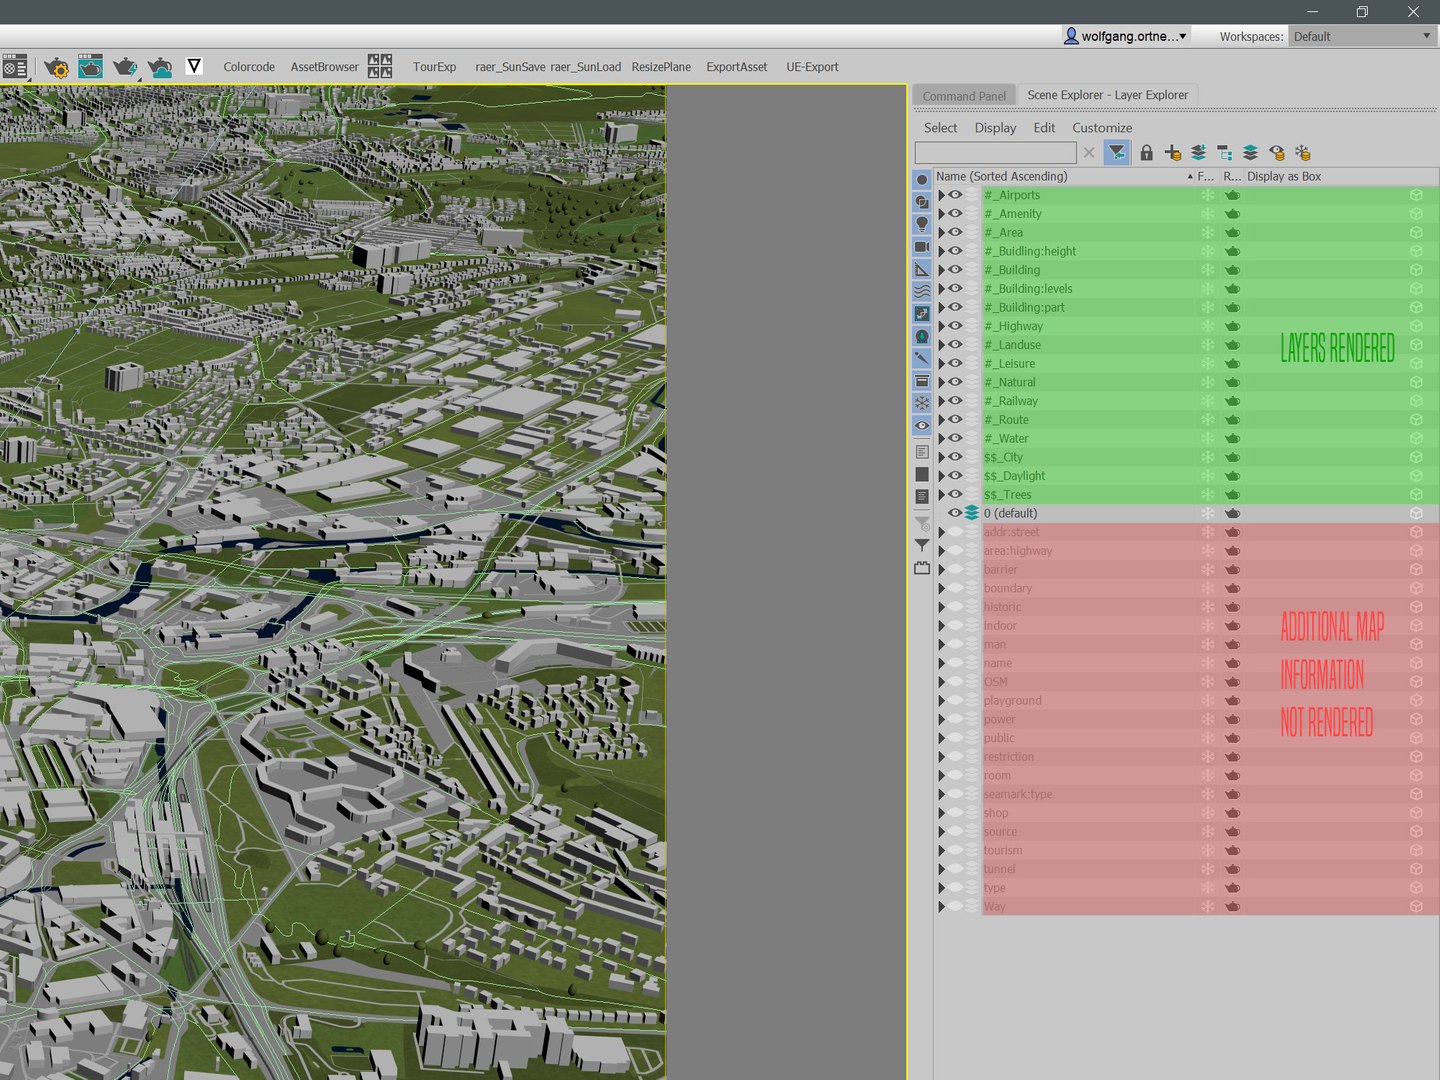Click the UE-Export toolbar button
The width and height of the screenshot is (1440, 1080).
812,67
